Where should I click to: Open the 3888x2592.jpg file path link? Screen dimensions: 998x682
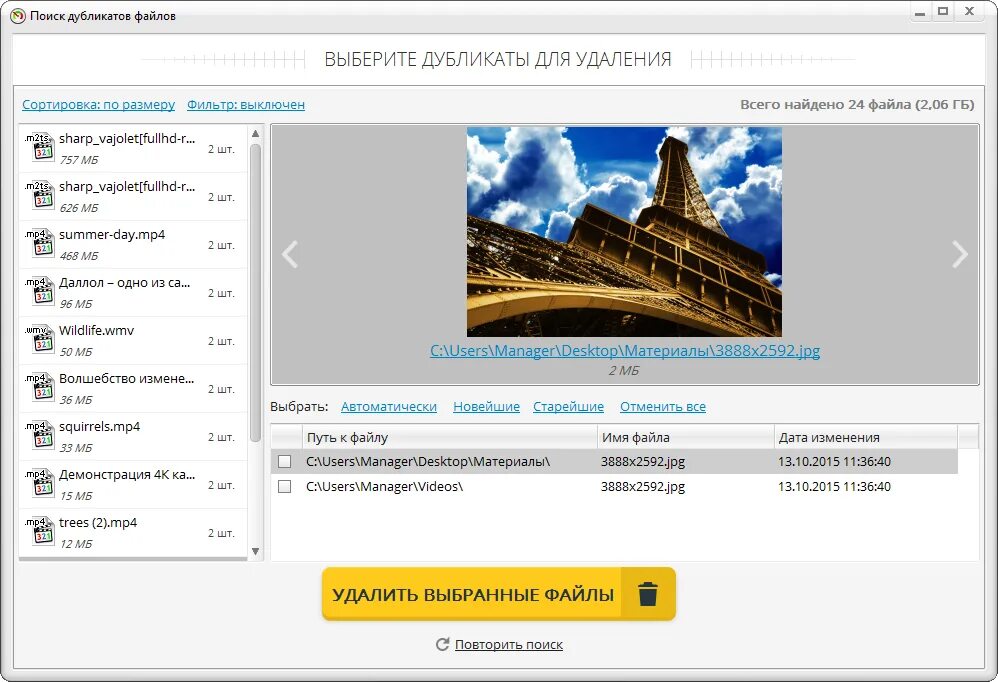(x=624, y=351)
